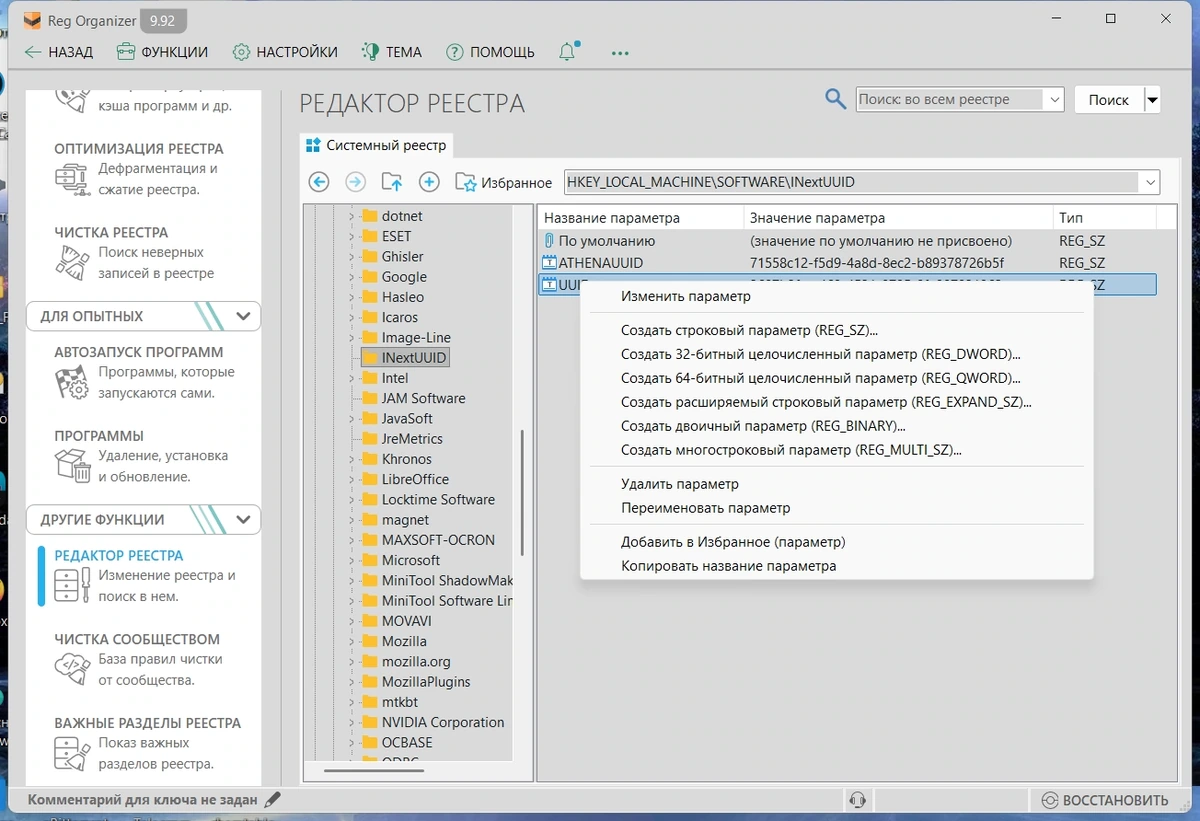
Task: Expand the dotnet tree node
Action: click(x=351, y=216)
